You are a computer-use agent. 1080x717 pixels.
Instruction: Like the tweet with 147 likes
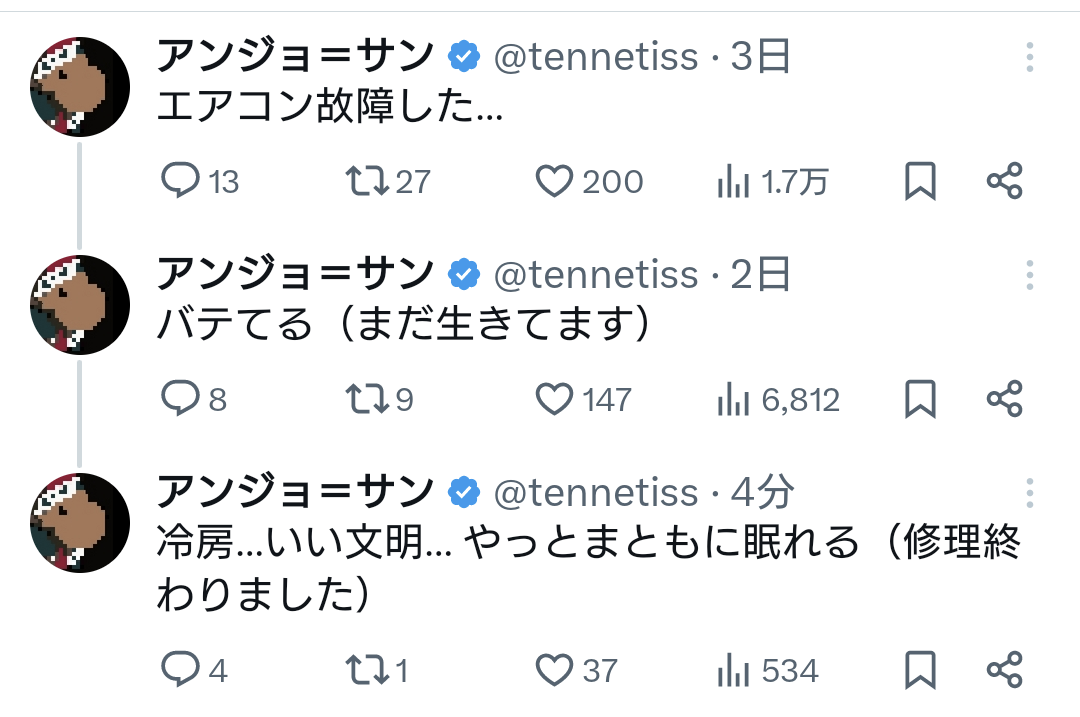tap(553, 399)
